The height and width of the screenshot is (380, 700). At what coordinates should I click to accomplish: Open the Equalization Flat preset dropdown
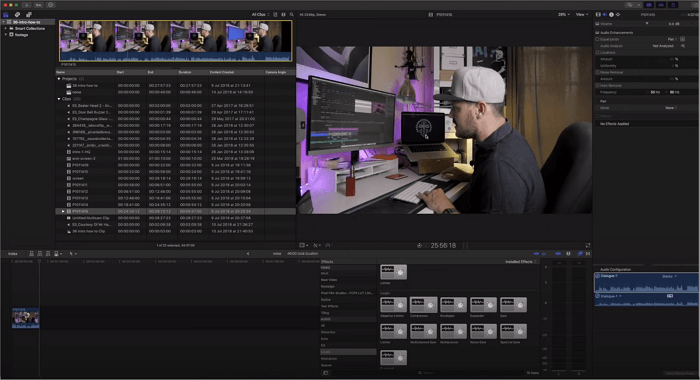pyautogui.click(x=672, y=39)
